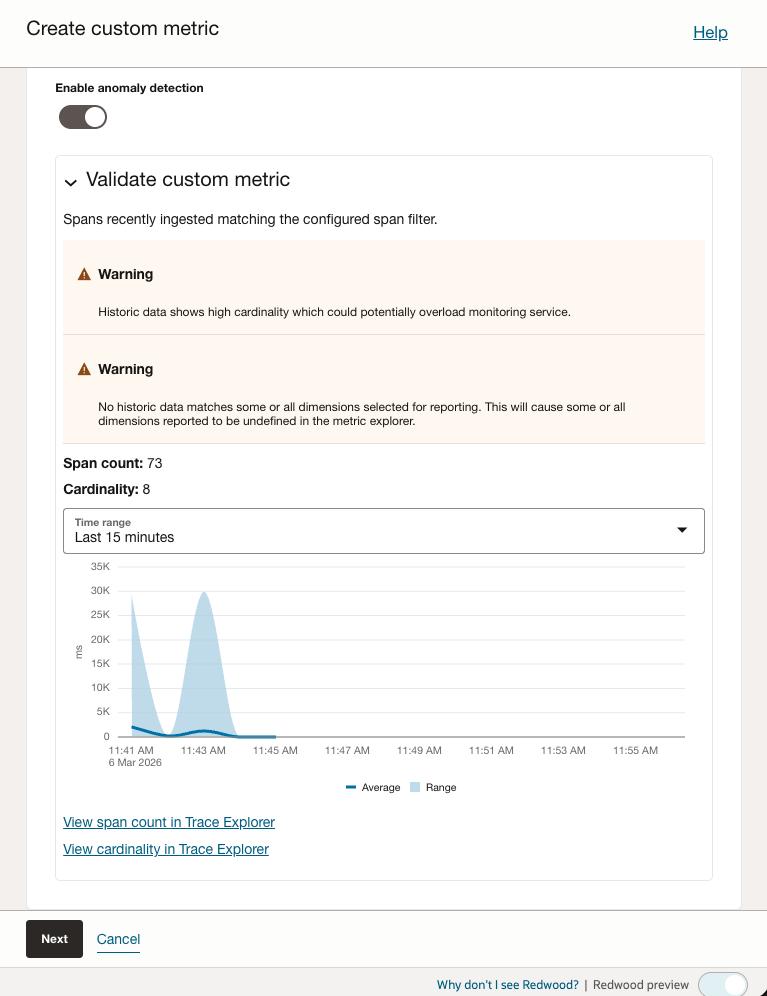Click the warning triangle on the high cardinality alert

(85, 273)
